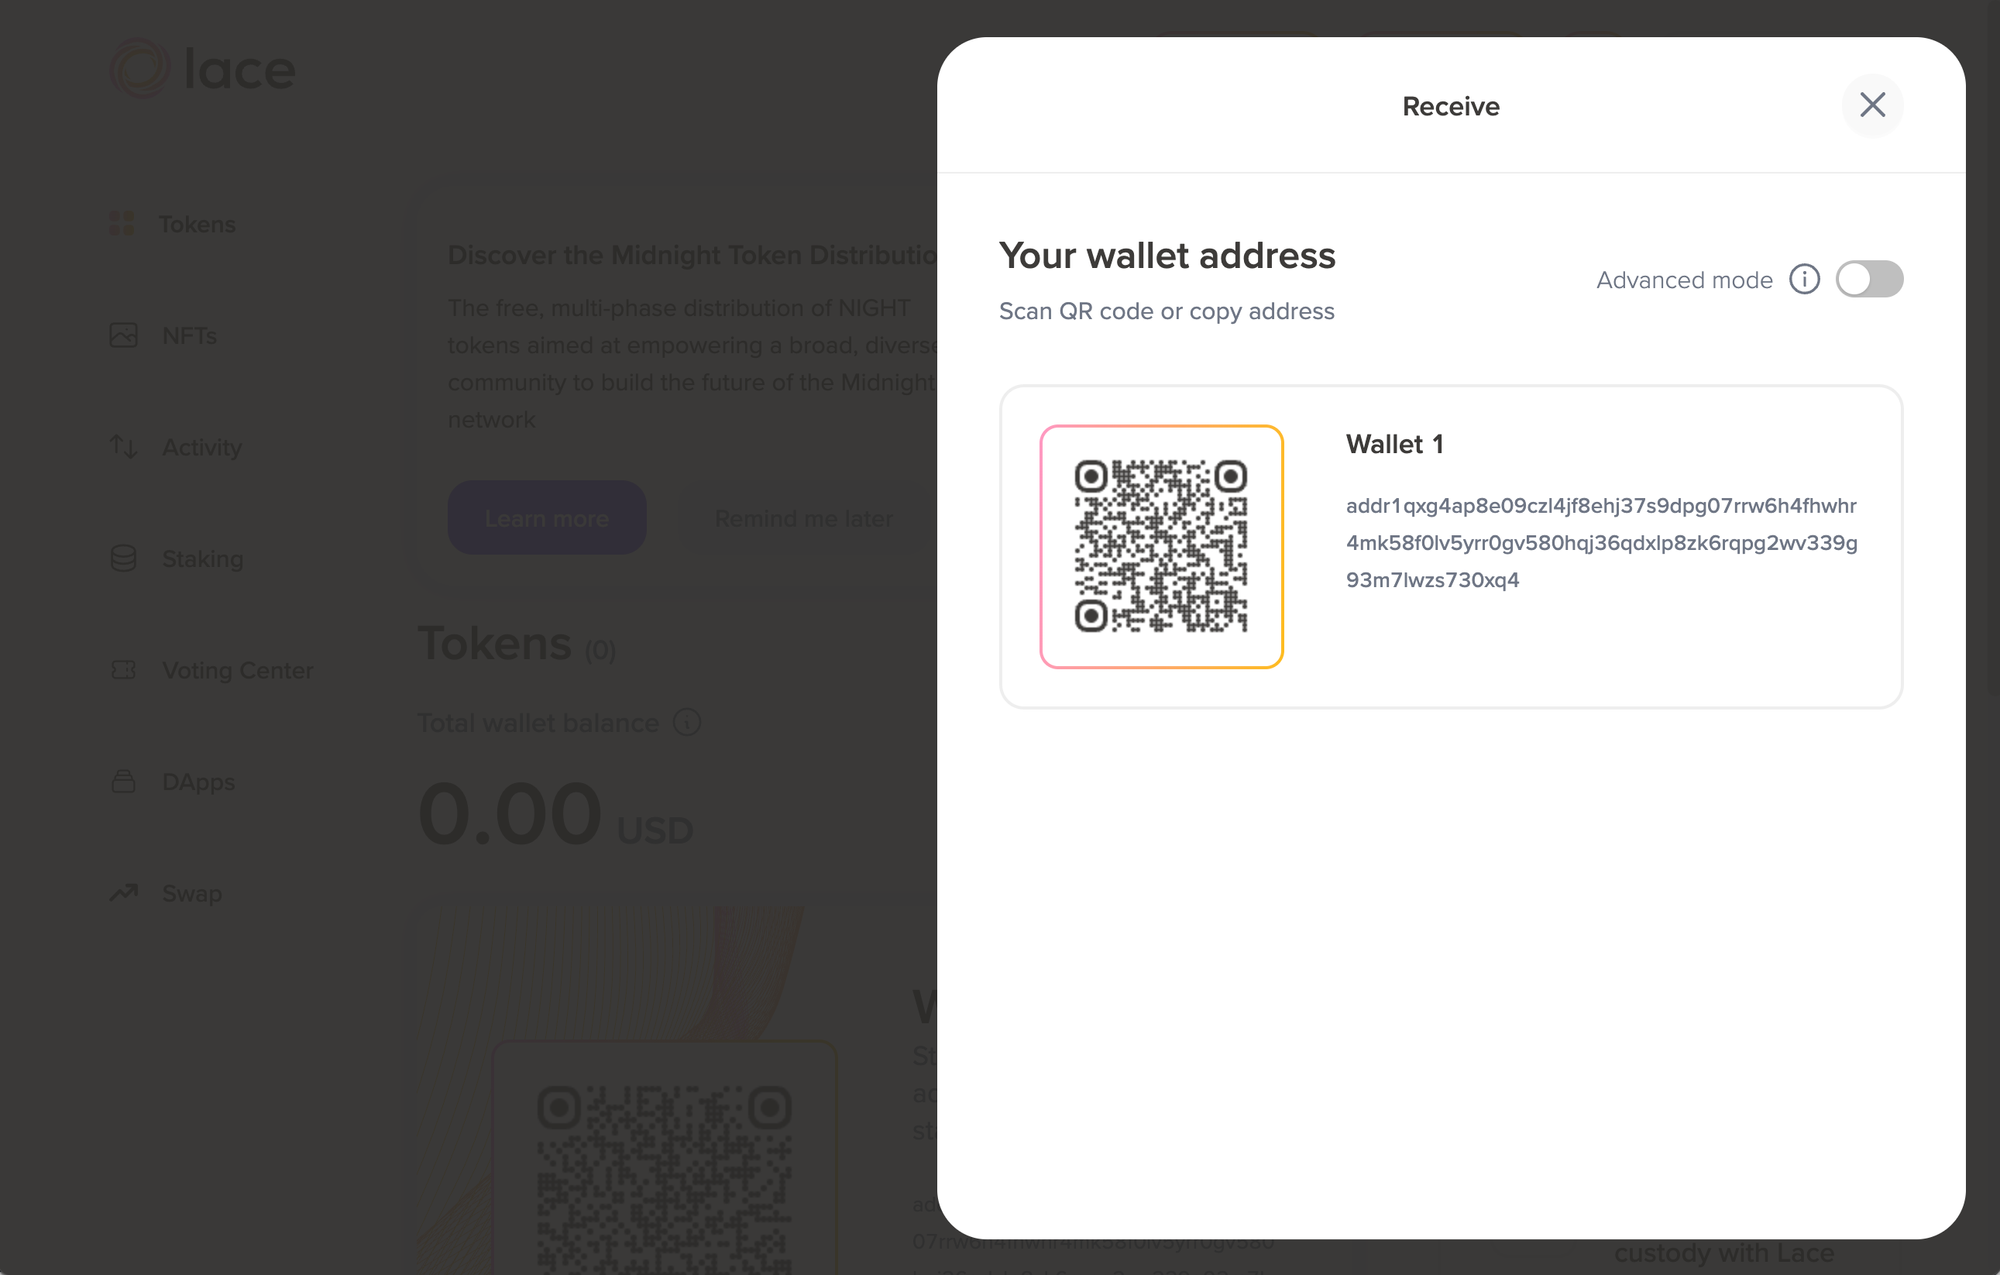Click the Total wallet balance info icon
The height and width of the screenshot is (1275, 2000).
[687, 722]
